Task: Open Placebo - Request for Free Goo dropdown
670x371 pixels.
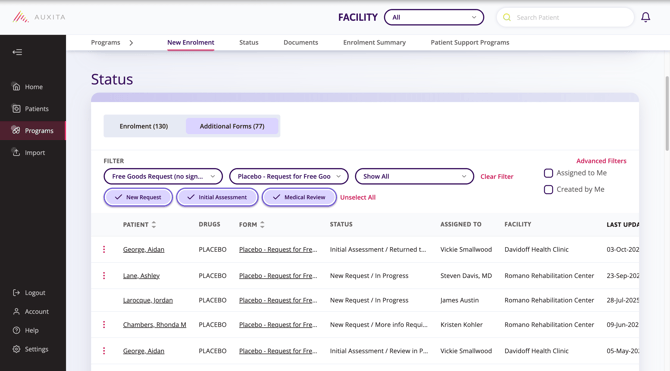Action: click(289, 176)
